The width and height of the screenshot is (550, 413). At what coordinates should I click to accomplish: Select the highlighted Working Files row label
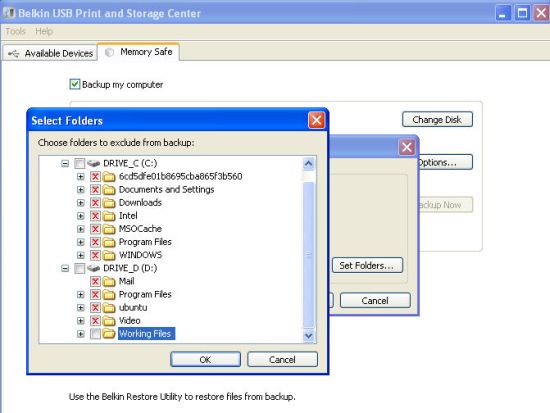click(145, 334)
